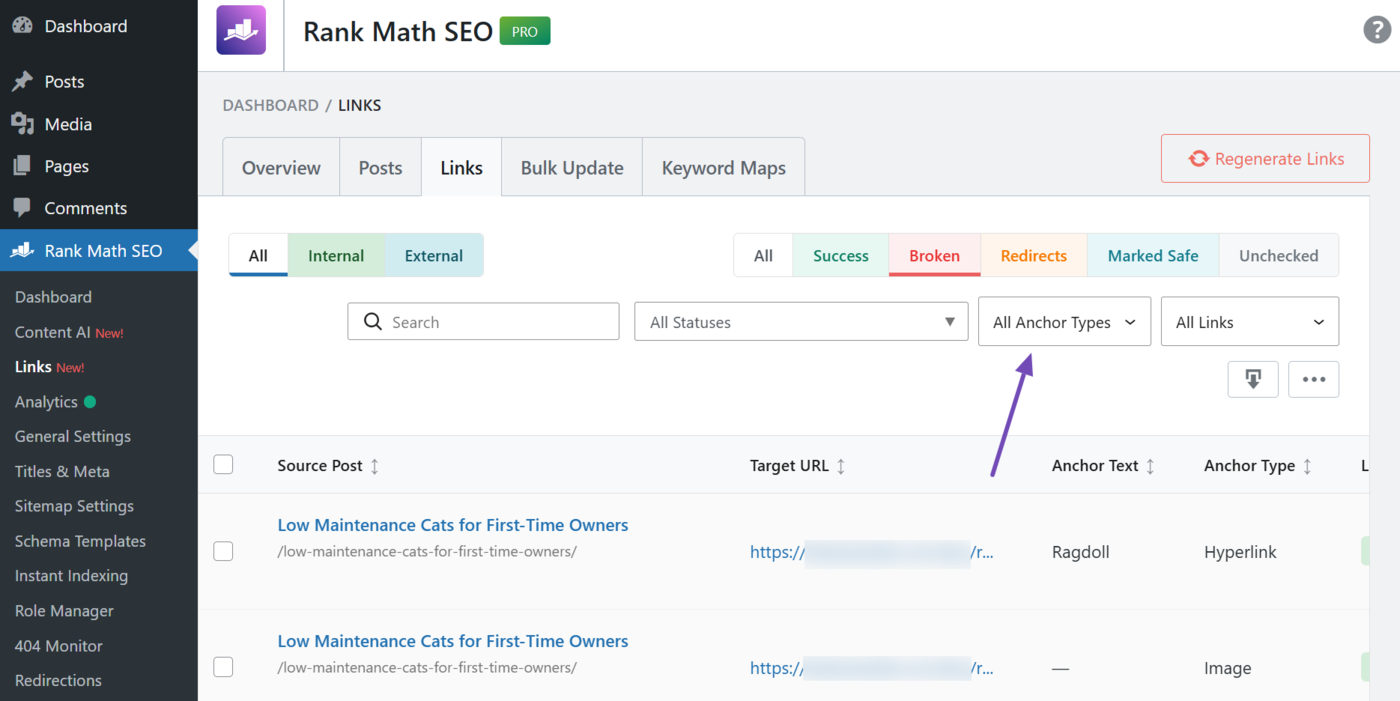1400x701 pixels.
Task: Click the help question mark icon
Action: coord(1377,30)
